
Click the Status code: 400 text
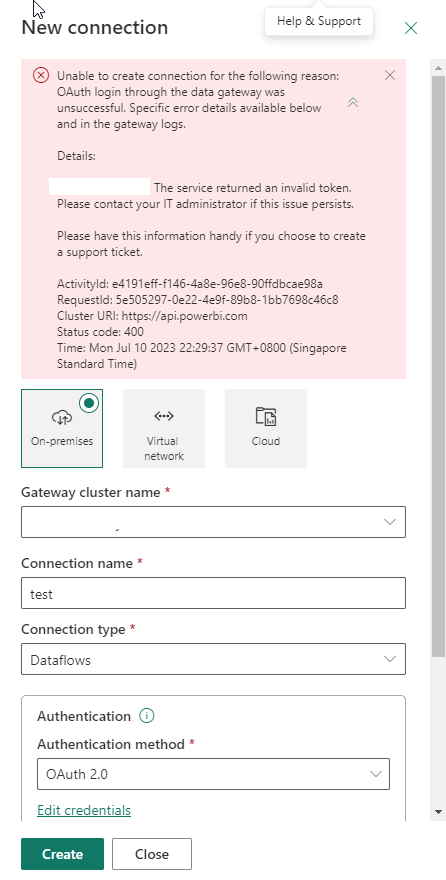coord(100,332)
